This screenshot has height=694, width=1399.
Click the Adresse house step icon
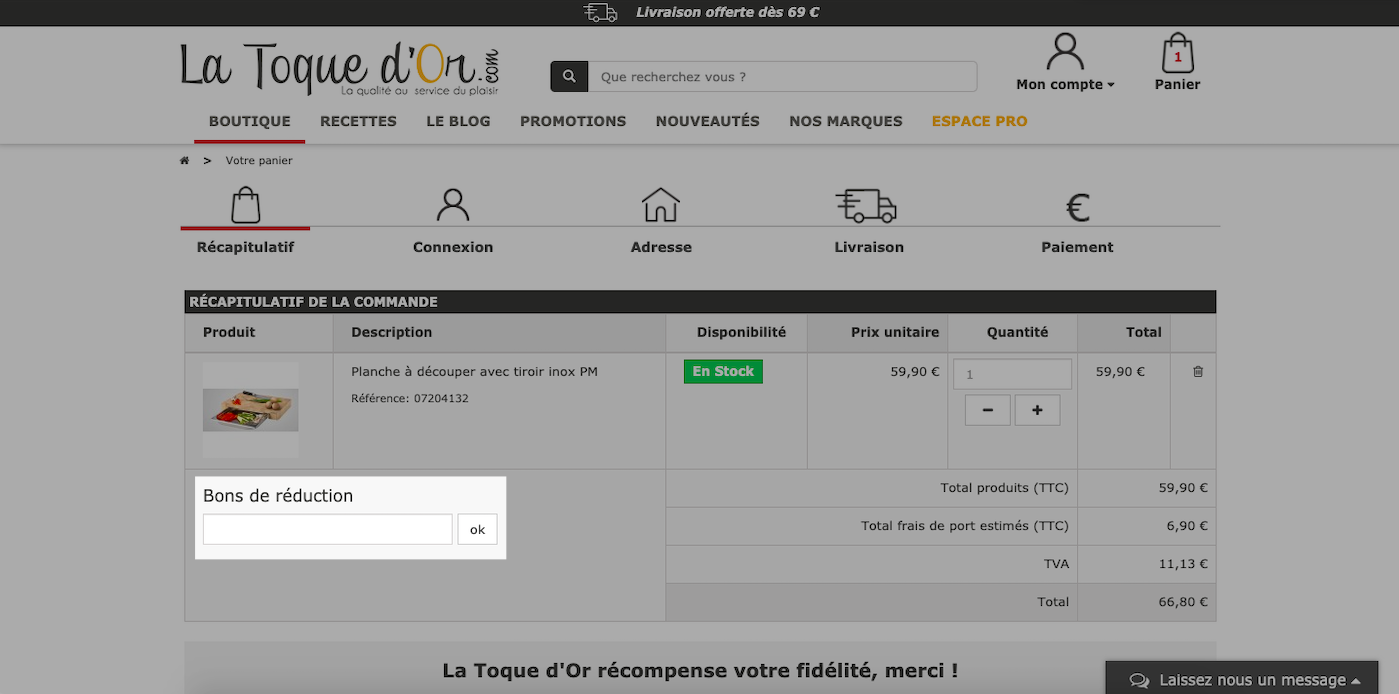point(660,205)
